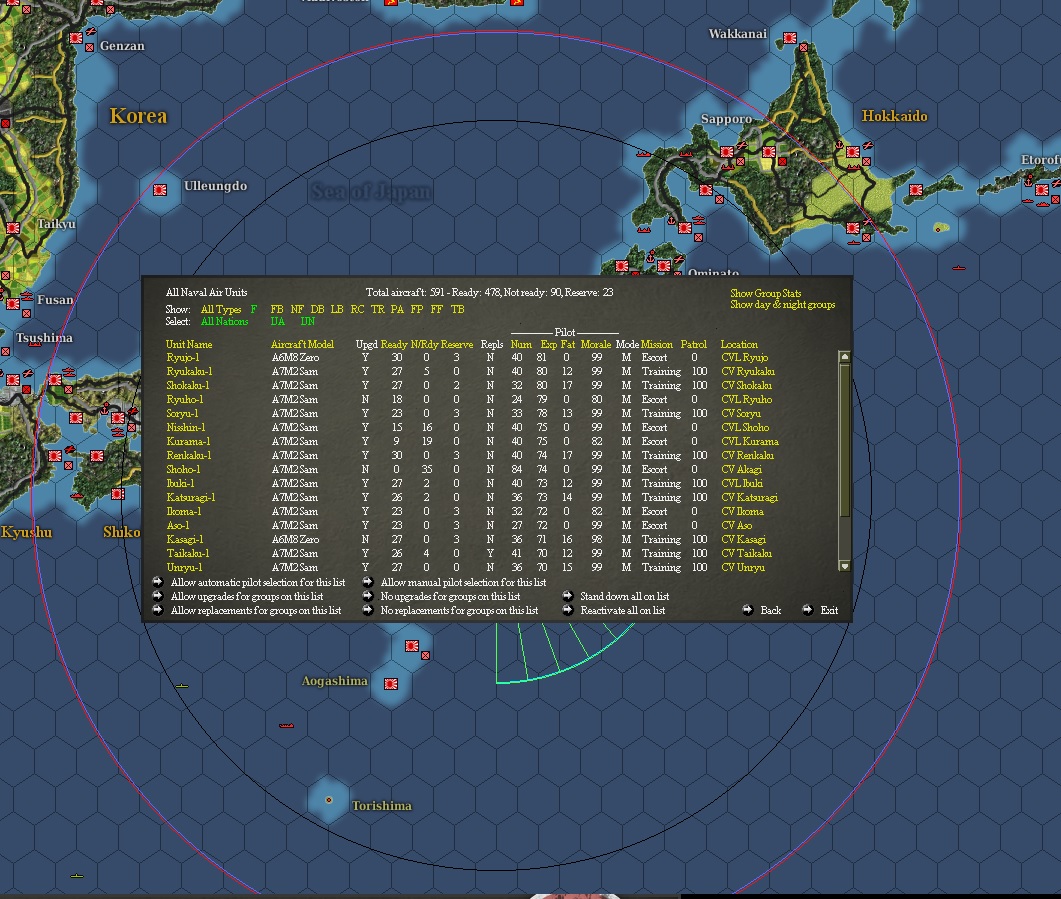Click Allow replacements for groups on this list
This screenshot has height=899, width=1061.
[x=256, y=610]
